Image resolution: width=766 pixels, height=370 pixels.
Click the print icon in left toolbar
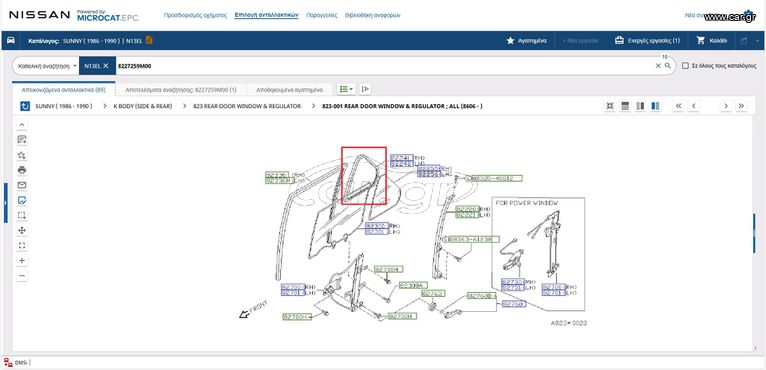point(21,170)
